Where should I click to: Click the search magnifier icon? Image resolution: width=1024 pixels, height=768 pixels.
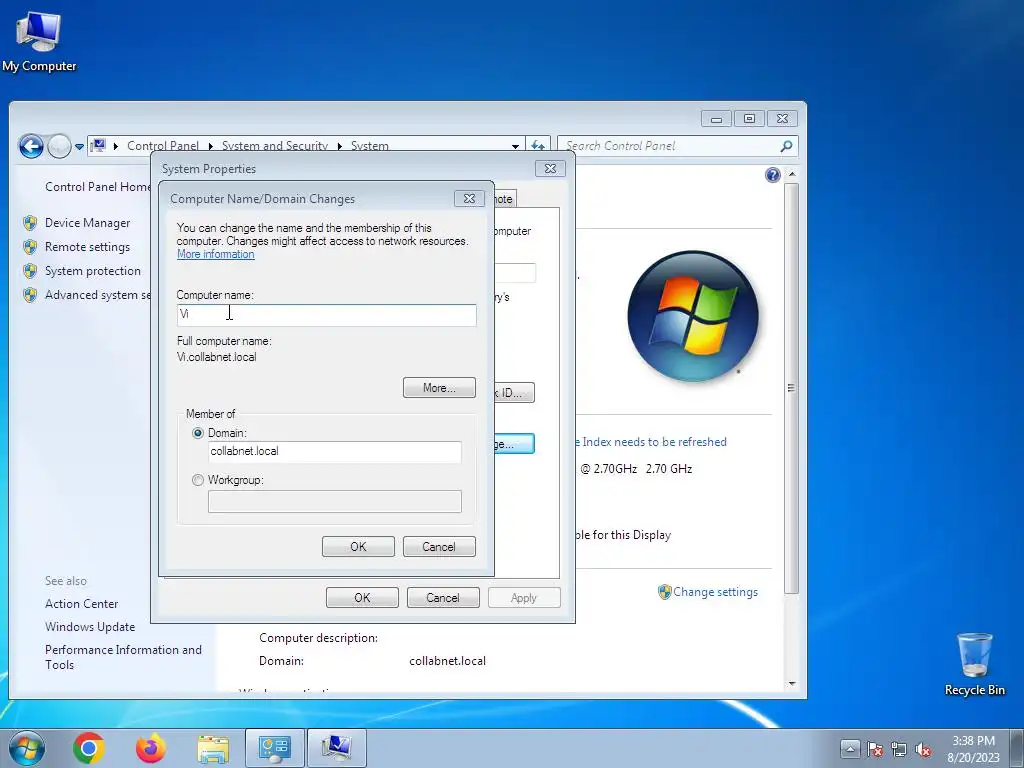[786, 146]
